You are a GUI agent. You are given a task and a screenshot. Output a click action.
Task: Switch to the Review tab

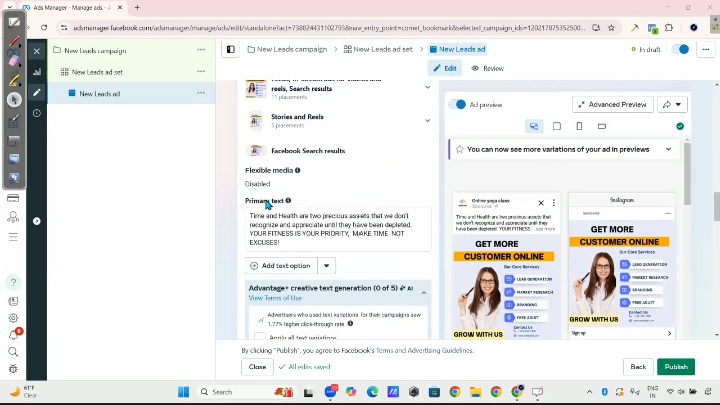click(488, 68)
